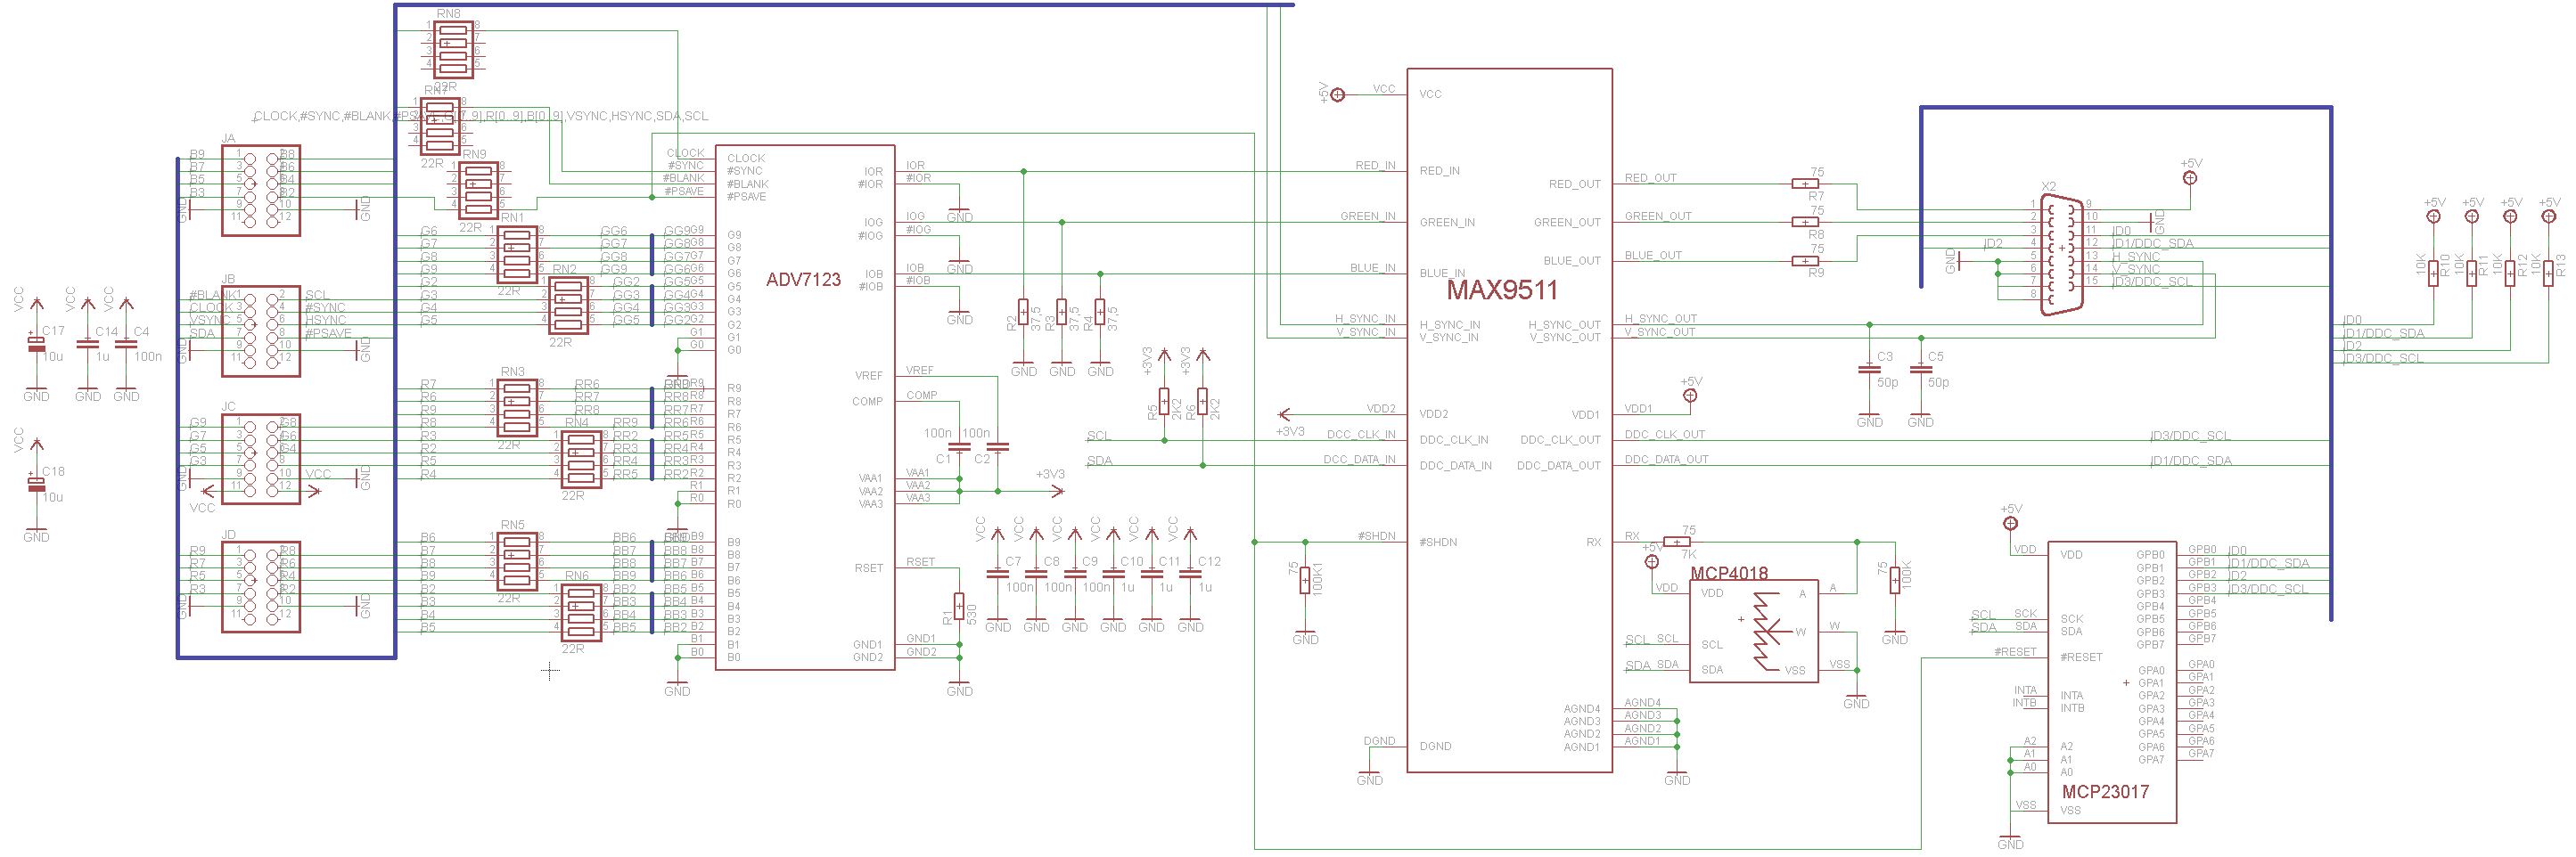Select decoupling capacitor C10
Screen dimensions: 2576x857
1113,574
